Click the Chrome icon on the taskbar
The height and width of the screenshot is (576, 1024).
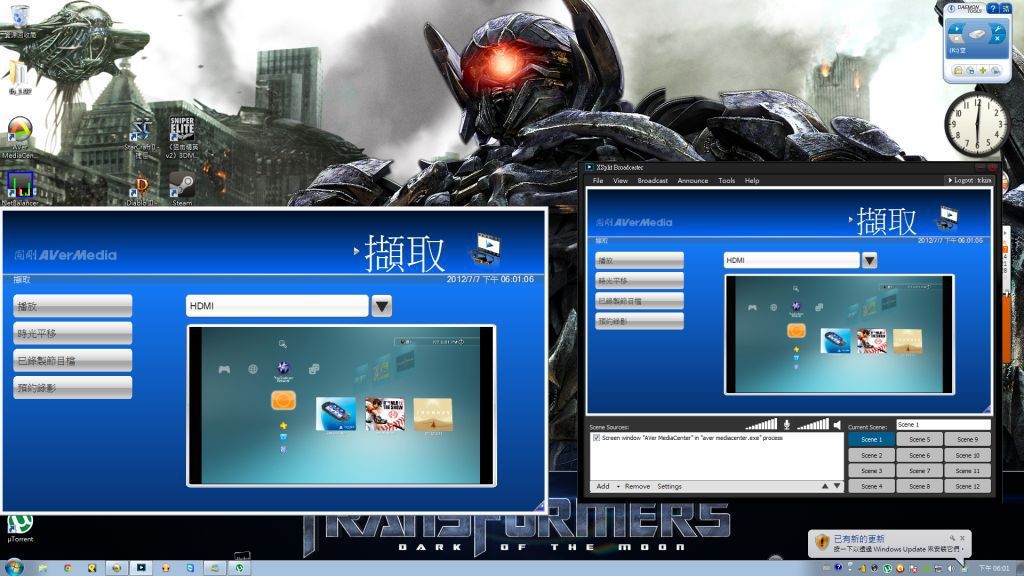click(x=67, y=568)
